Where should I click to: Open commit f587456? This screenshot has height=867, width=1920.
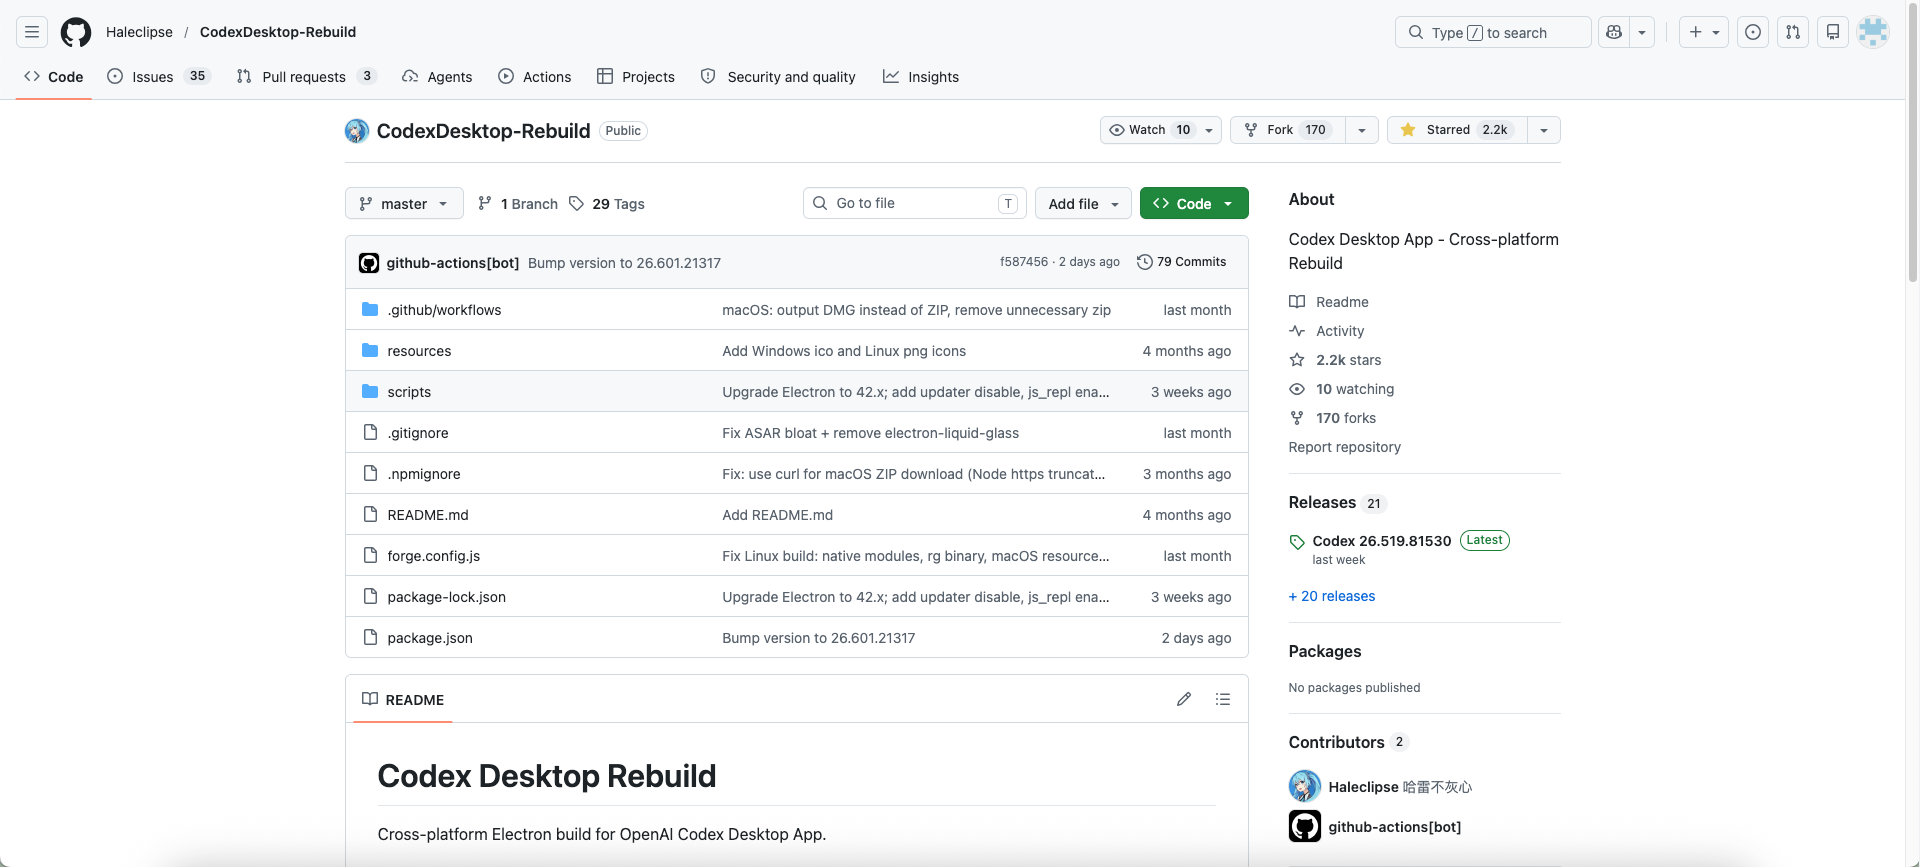(x=1024, y=262)
